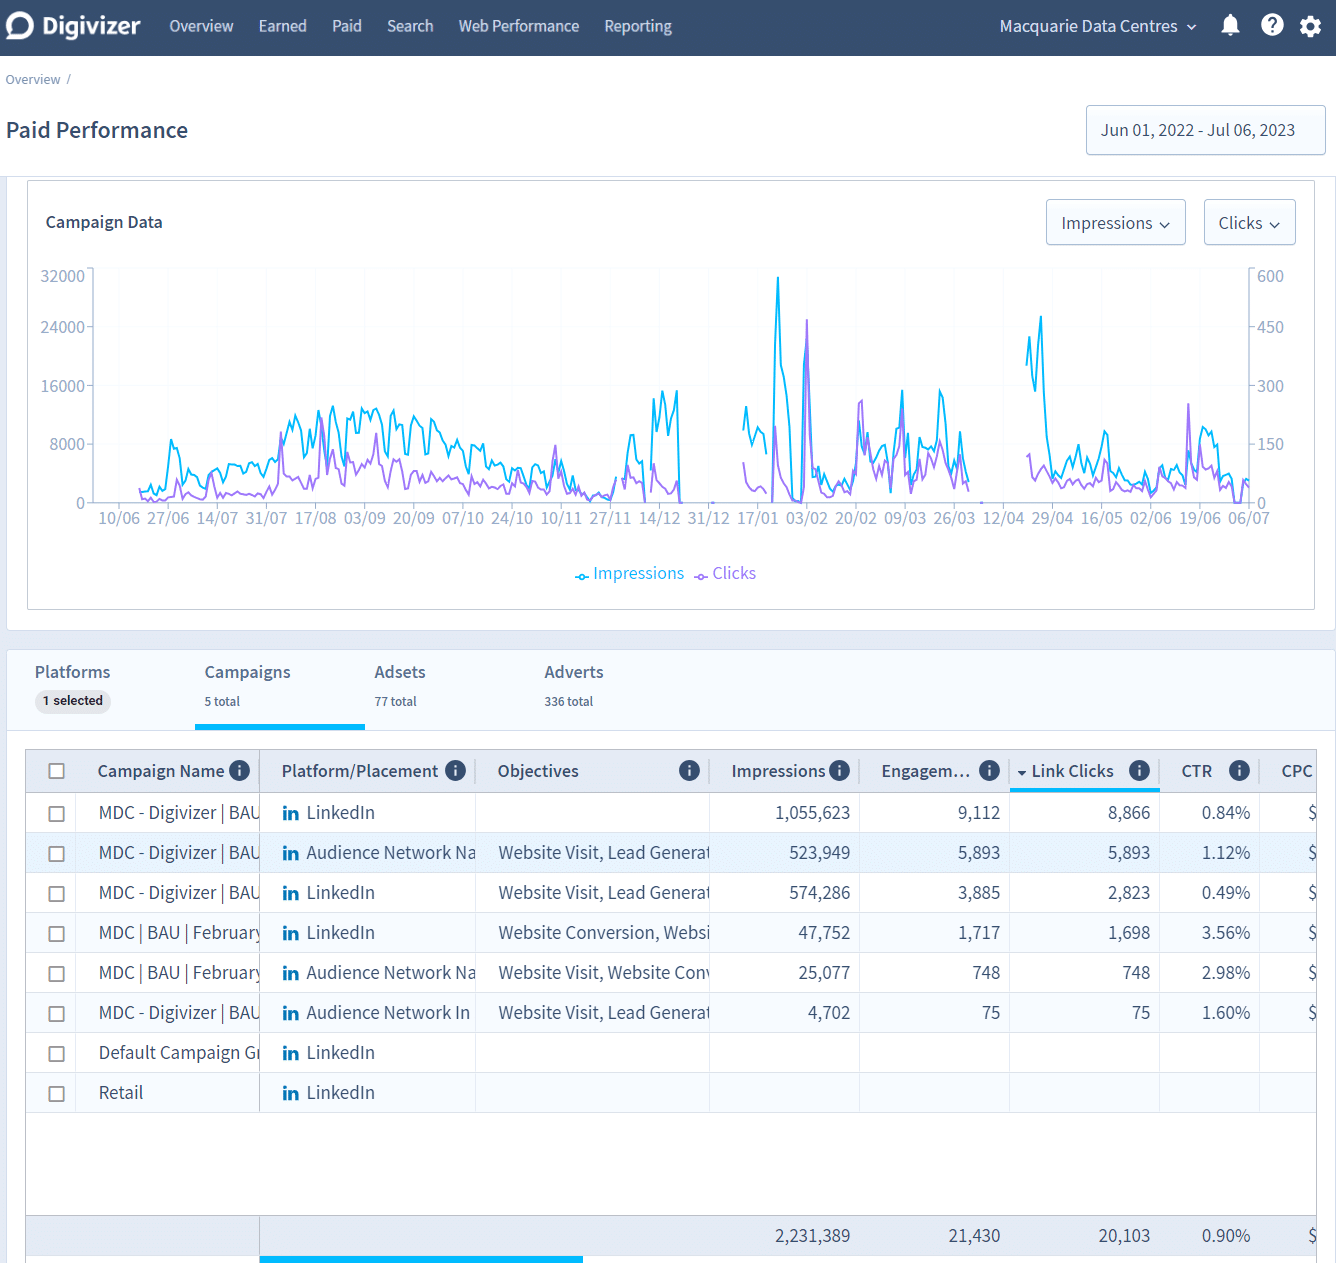The image size is (1336, 1263).
Task: Show info for Link Clicks column
Action: coord(1139,770)
